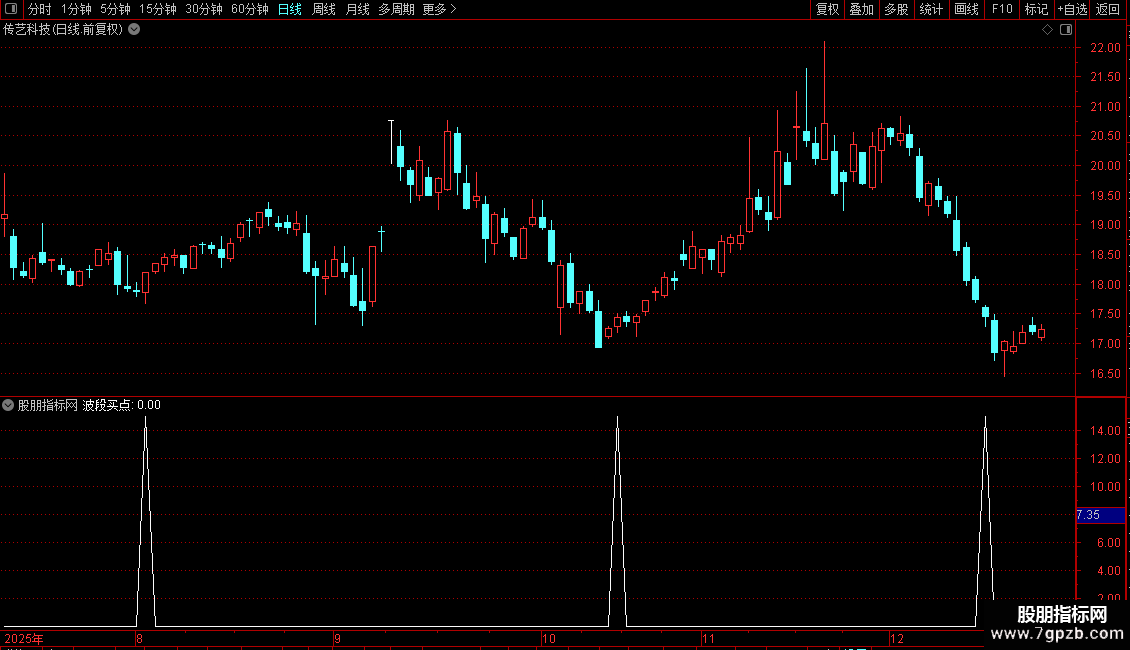Click the 传艺科技(日线.前复权) title
The width and height of the screenshot is (1130, 650).
63,30
